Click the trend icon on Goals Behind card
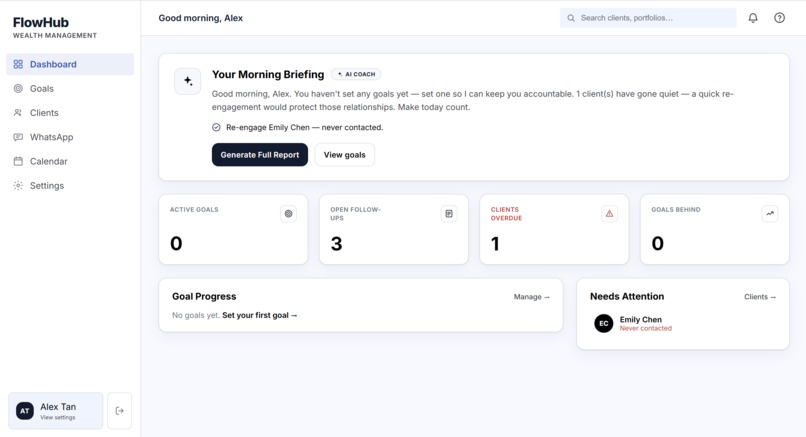 tap(770, 213)
